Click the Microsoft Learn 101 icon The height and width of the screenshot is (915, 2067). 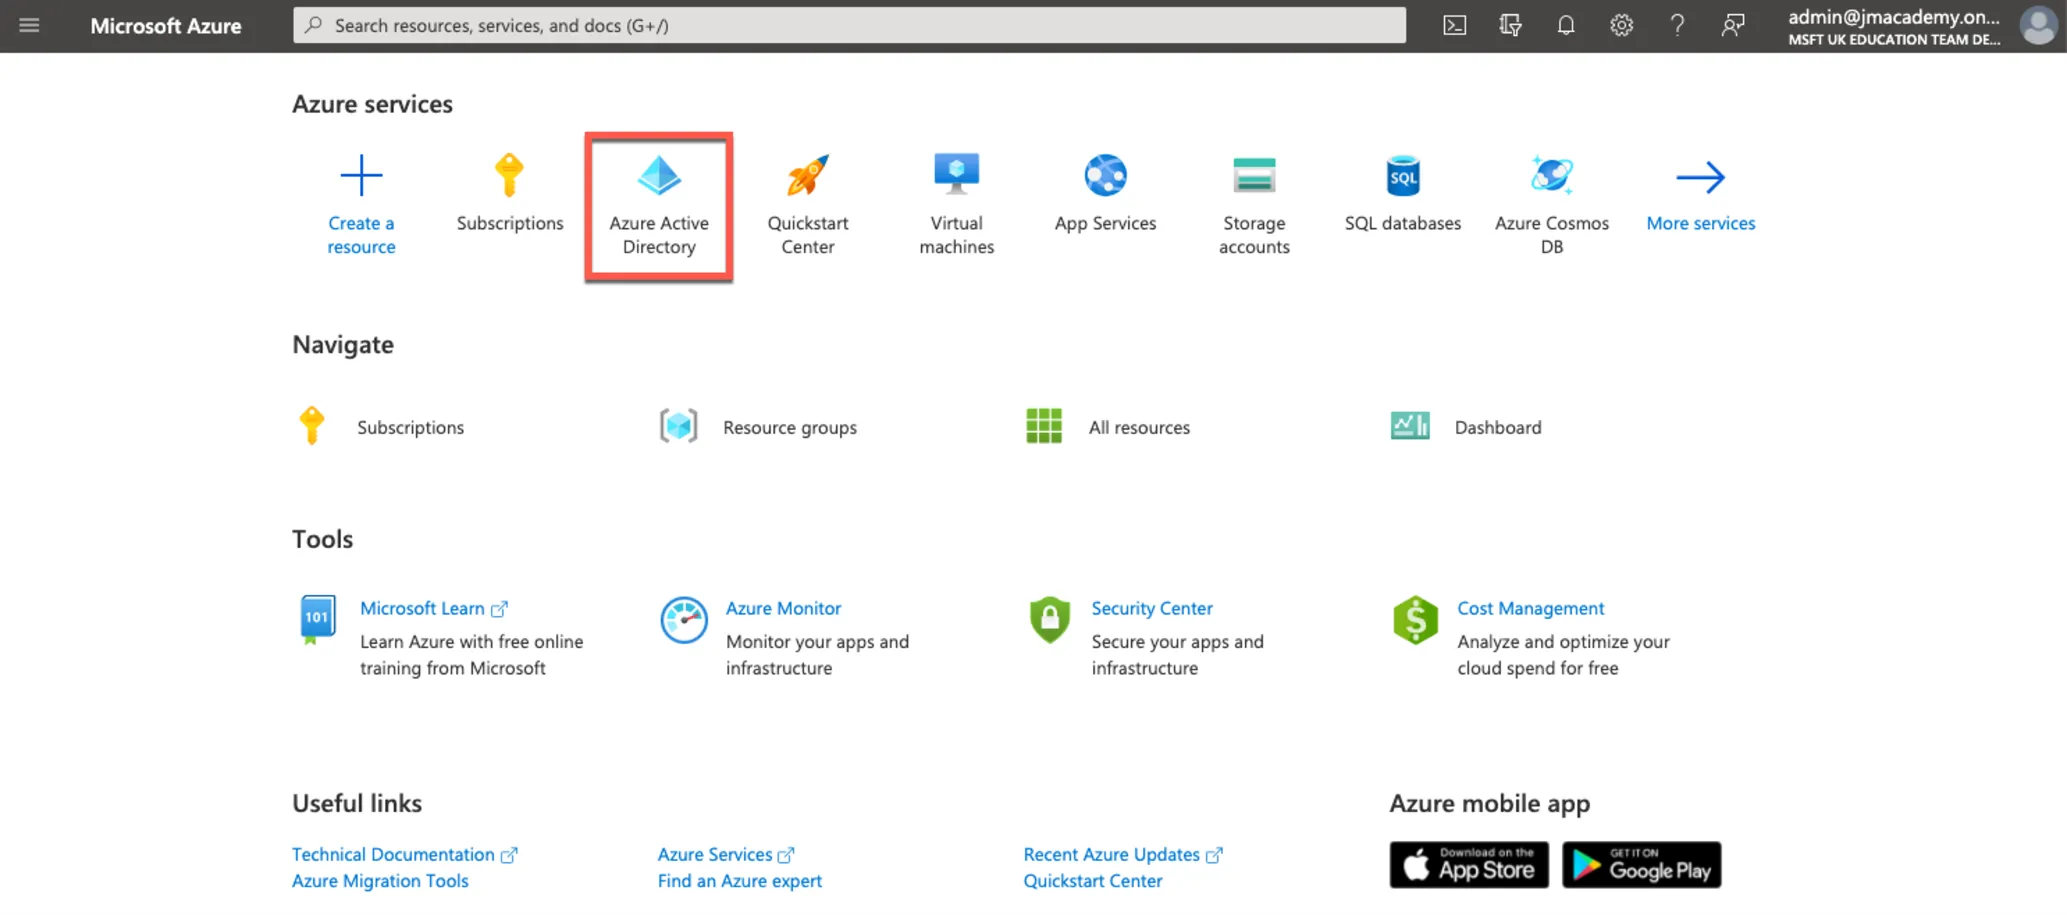(x=318, y=620)
